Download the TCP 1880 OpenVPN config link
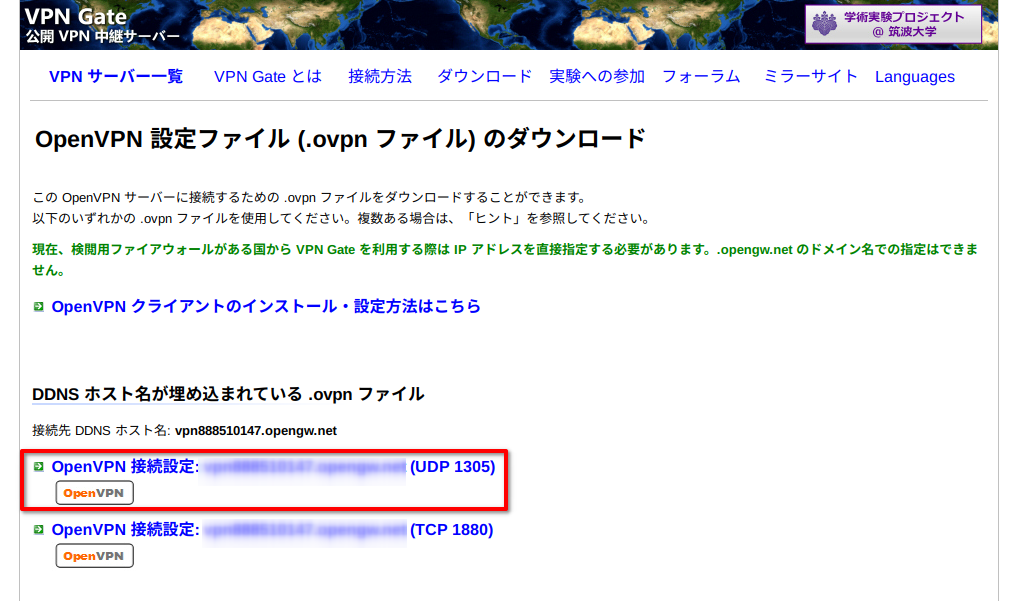The width and height of the screenshot is (1021, 601). 272,530
